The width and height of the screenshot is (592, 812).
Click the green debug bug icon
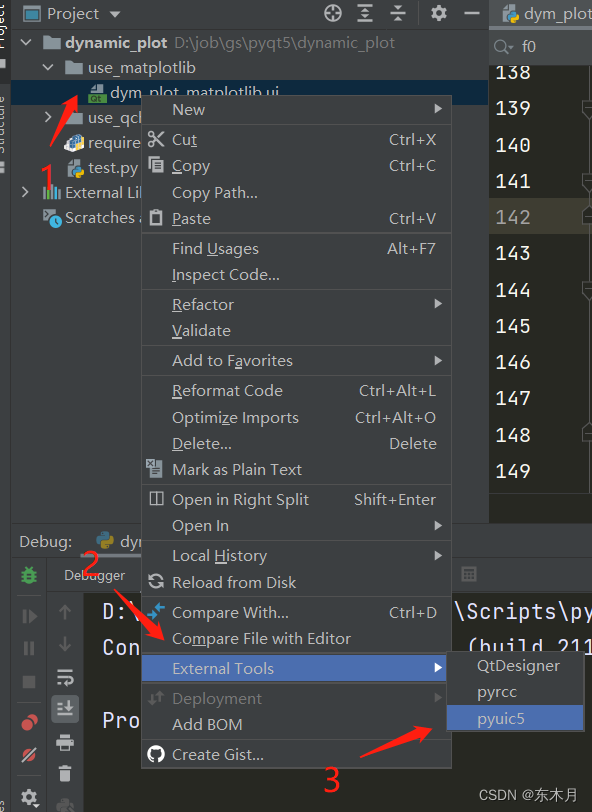[x=29, y=575]
